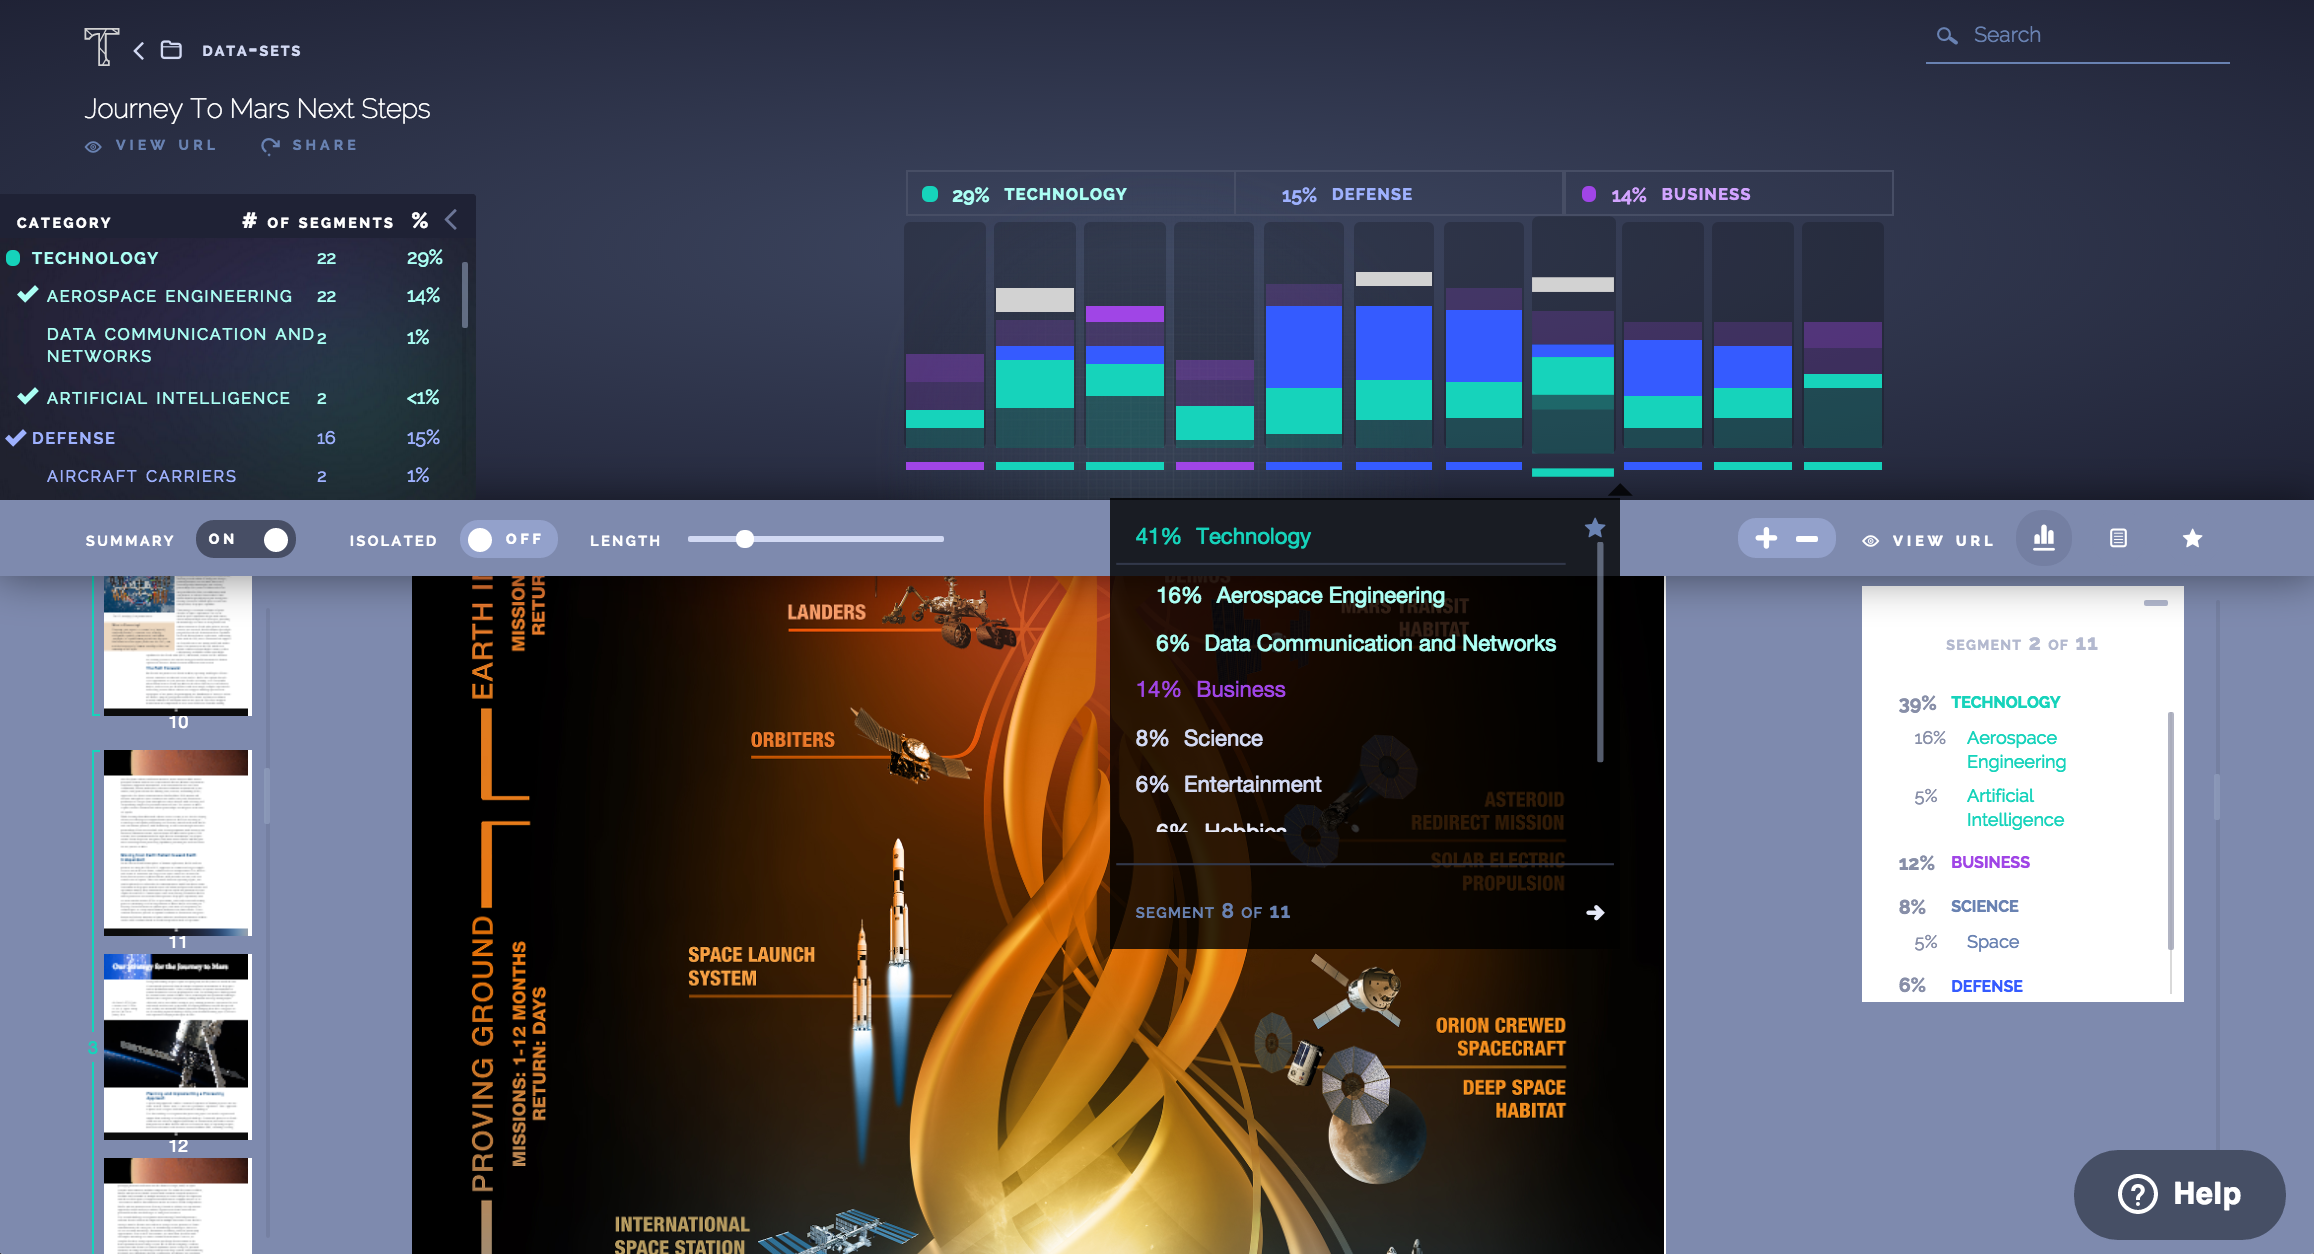The image size is (2314, 1254).
Task: Click 6% Entertainment in segment popup
Action: tap(1228, 784)
